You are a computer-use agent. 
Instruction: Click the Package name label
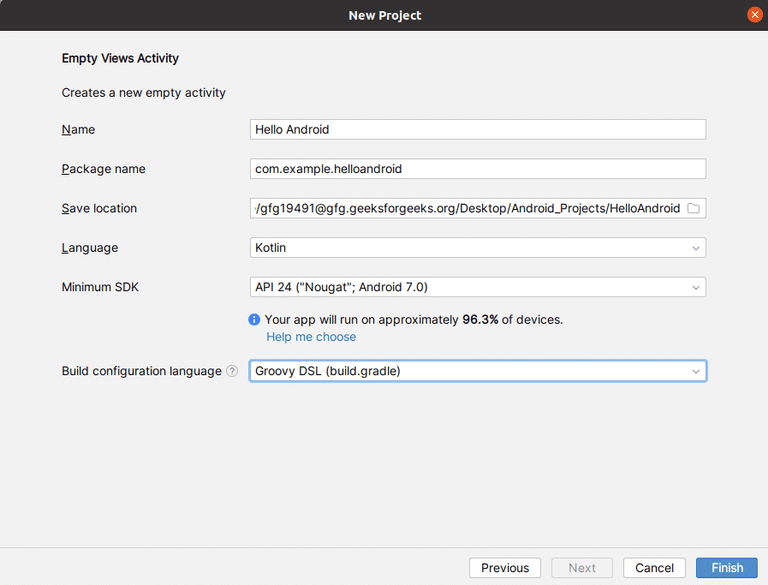(103, 169)
